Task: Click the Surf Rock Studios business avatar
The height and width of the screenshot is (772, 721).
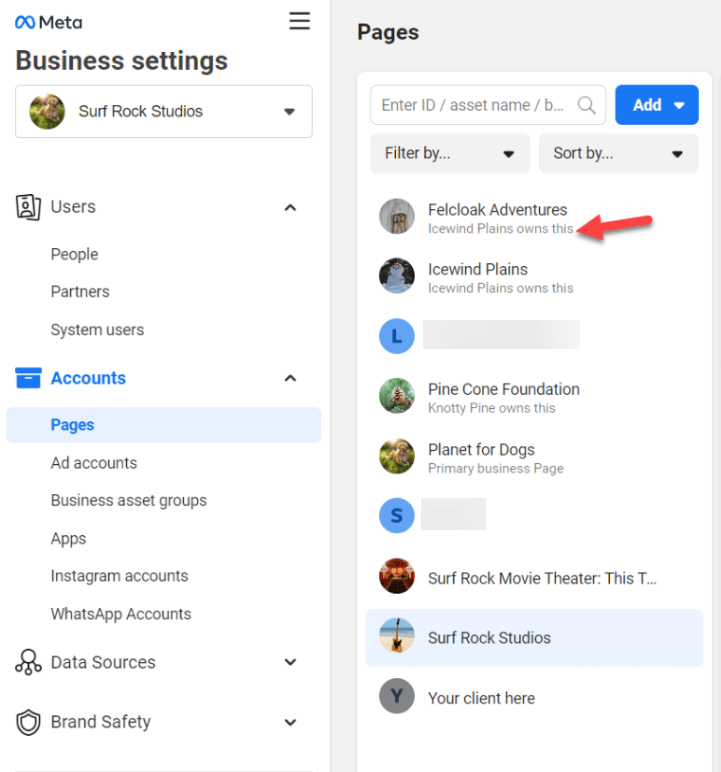Action: [47, 111]
